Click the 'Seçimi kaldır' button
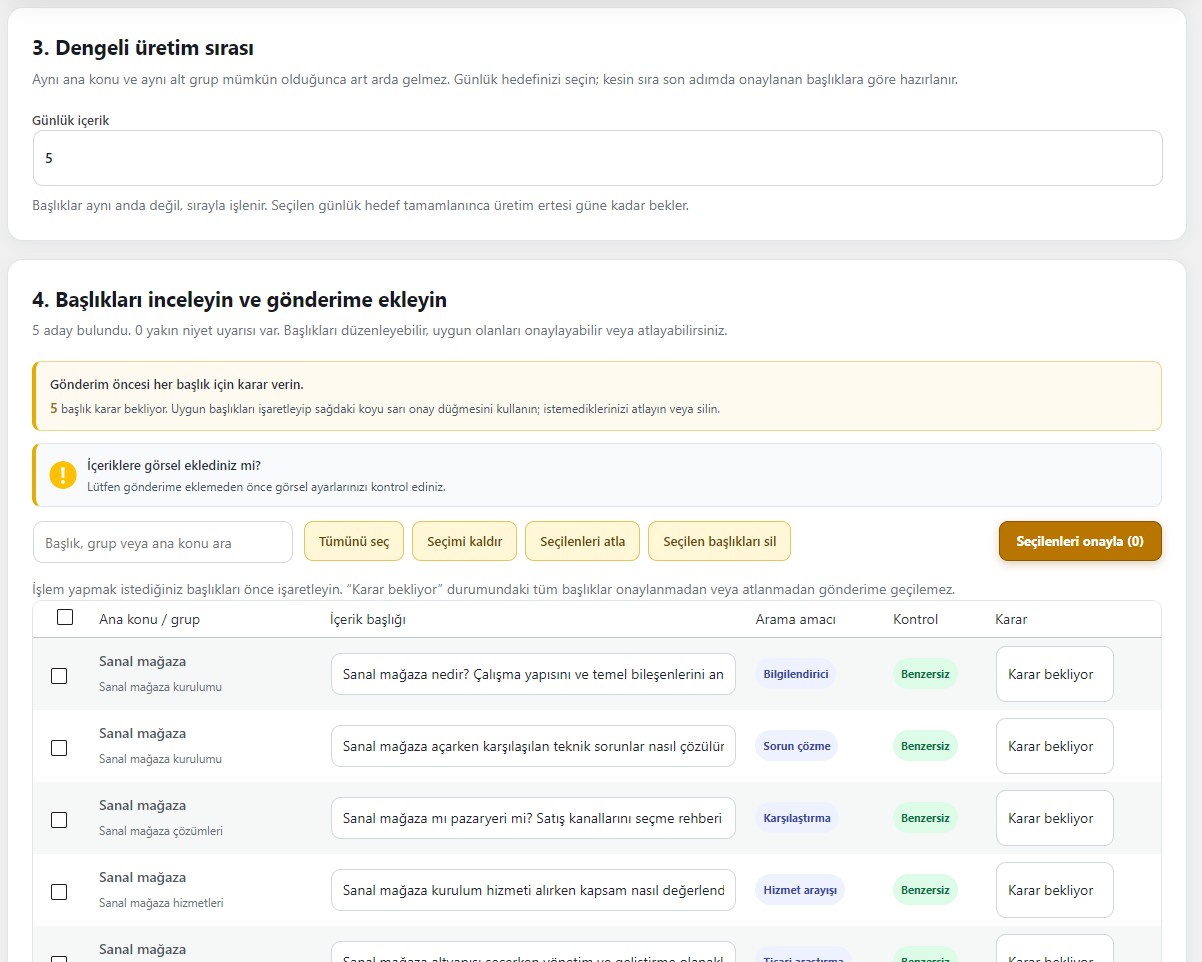1202x962 pixels. (464, 542)
